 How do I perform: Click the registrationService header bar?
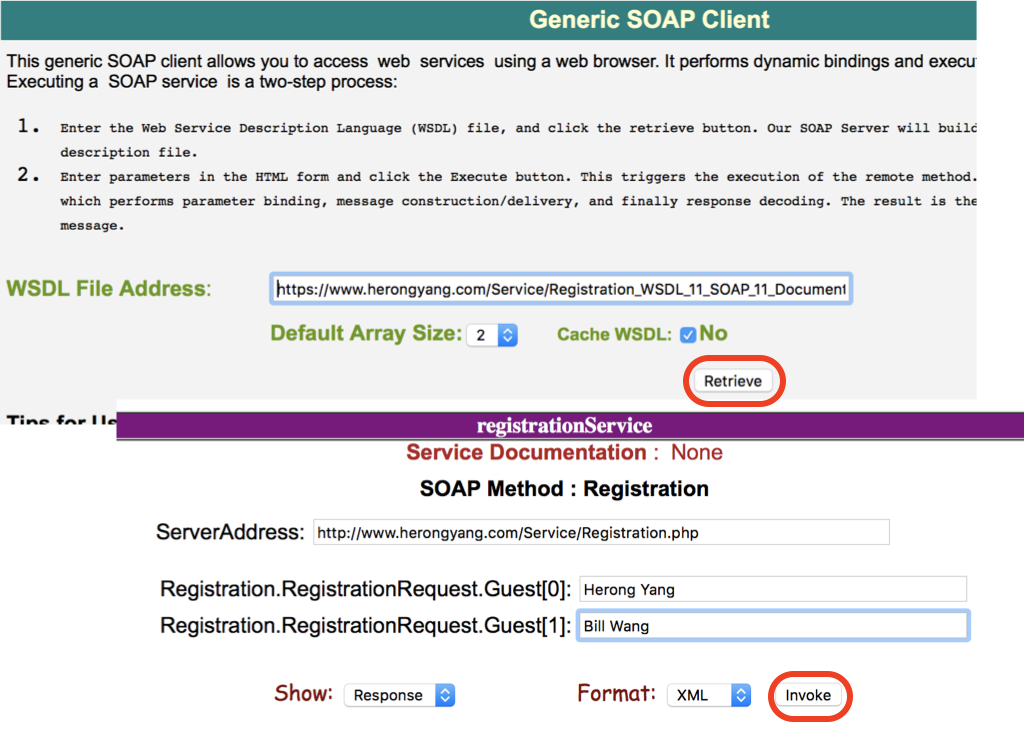point(564,425)
